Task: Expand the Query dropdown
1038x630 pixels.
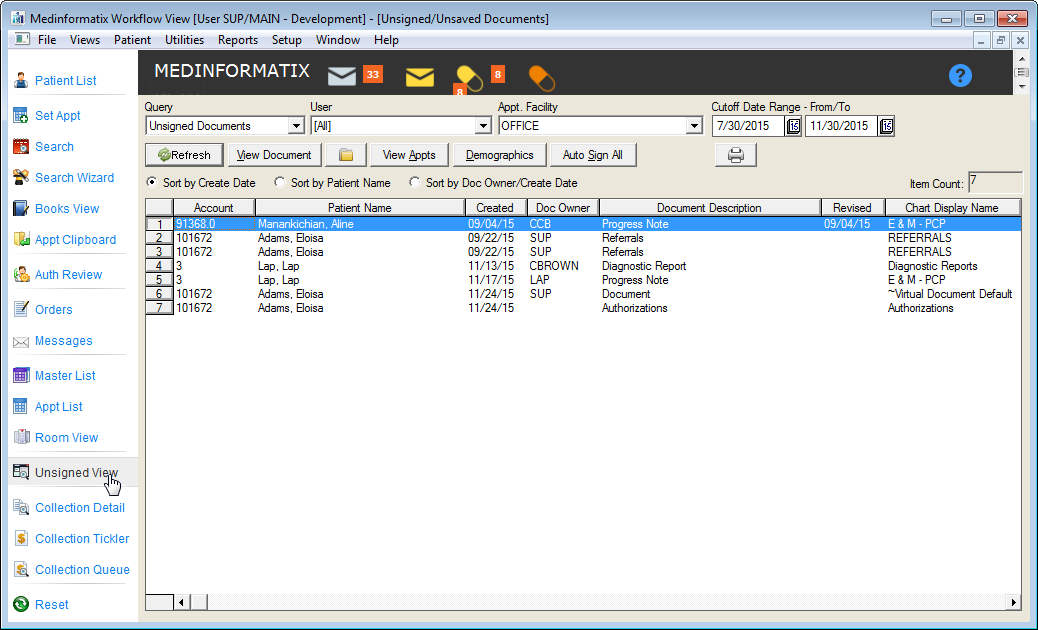Action: tap(296, 126)
